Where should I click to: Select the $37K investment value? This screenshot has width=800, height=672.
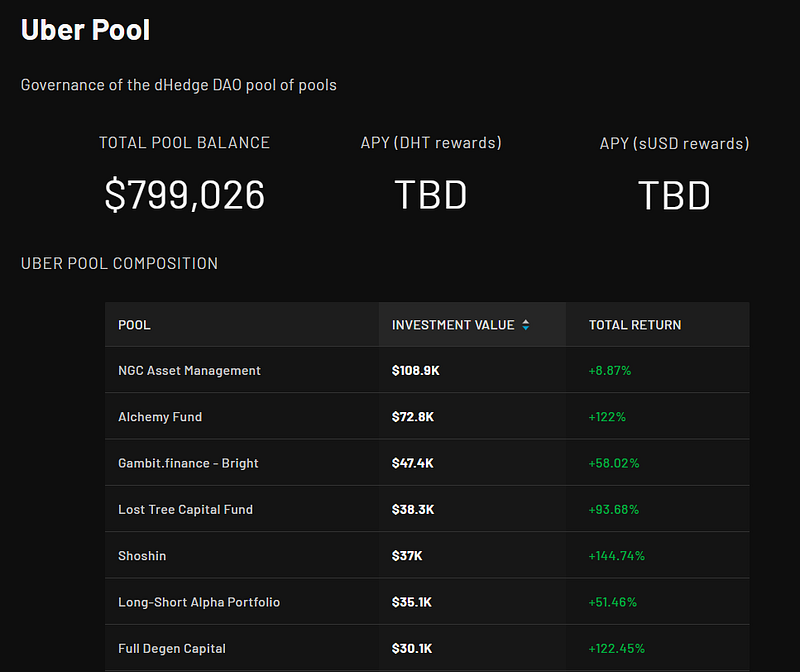[407, 556]
